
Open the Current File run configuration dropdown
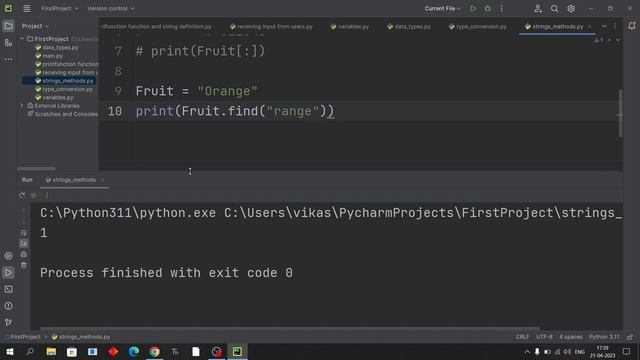coord(442,8)
